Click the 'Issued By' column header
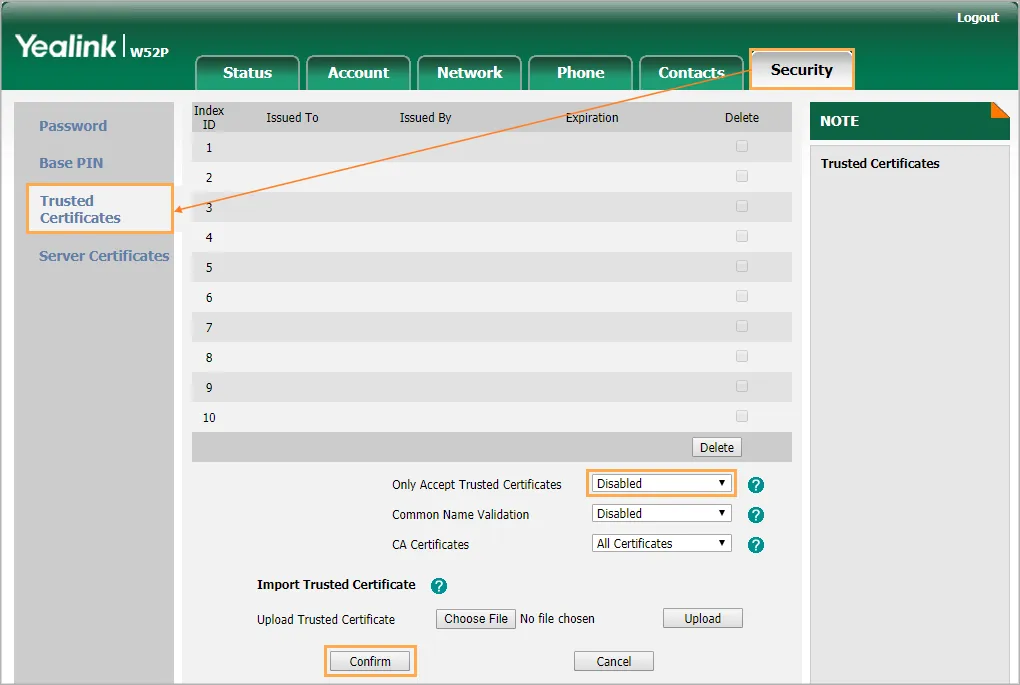The height and width of the screenshot is (685, 1020). tap(425, 118)
